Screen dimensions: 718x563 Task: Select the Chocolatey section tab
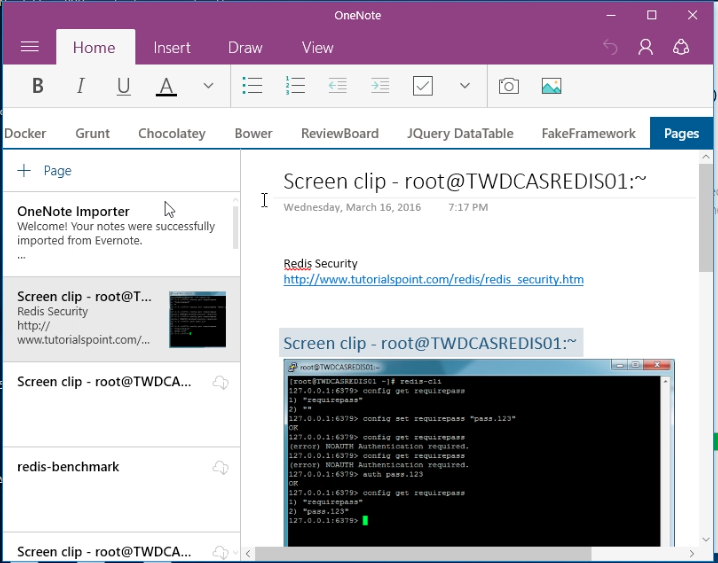click(172, 133)
